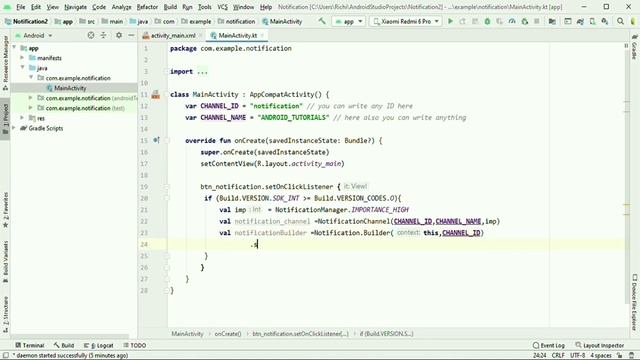Viewport: 640px width, 360px height.
Task: Toggle the Project tool window tab
Action: click(x=5, y=119)
